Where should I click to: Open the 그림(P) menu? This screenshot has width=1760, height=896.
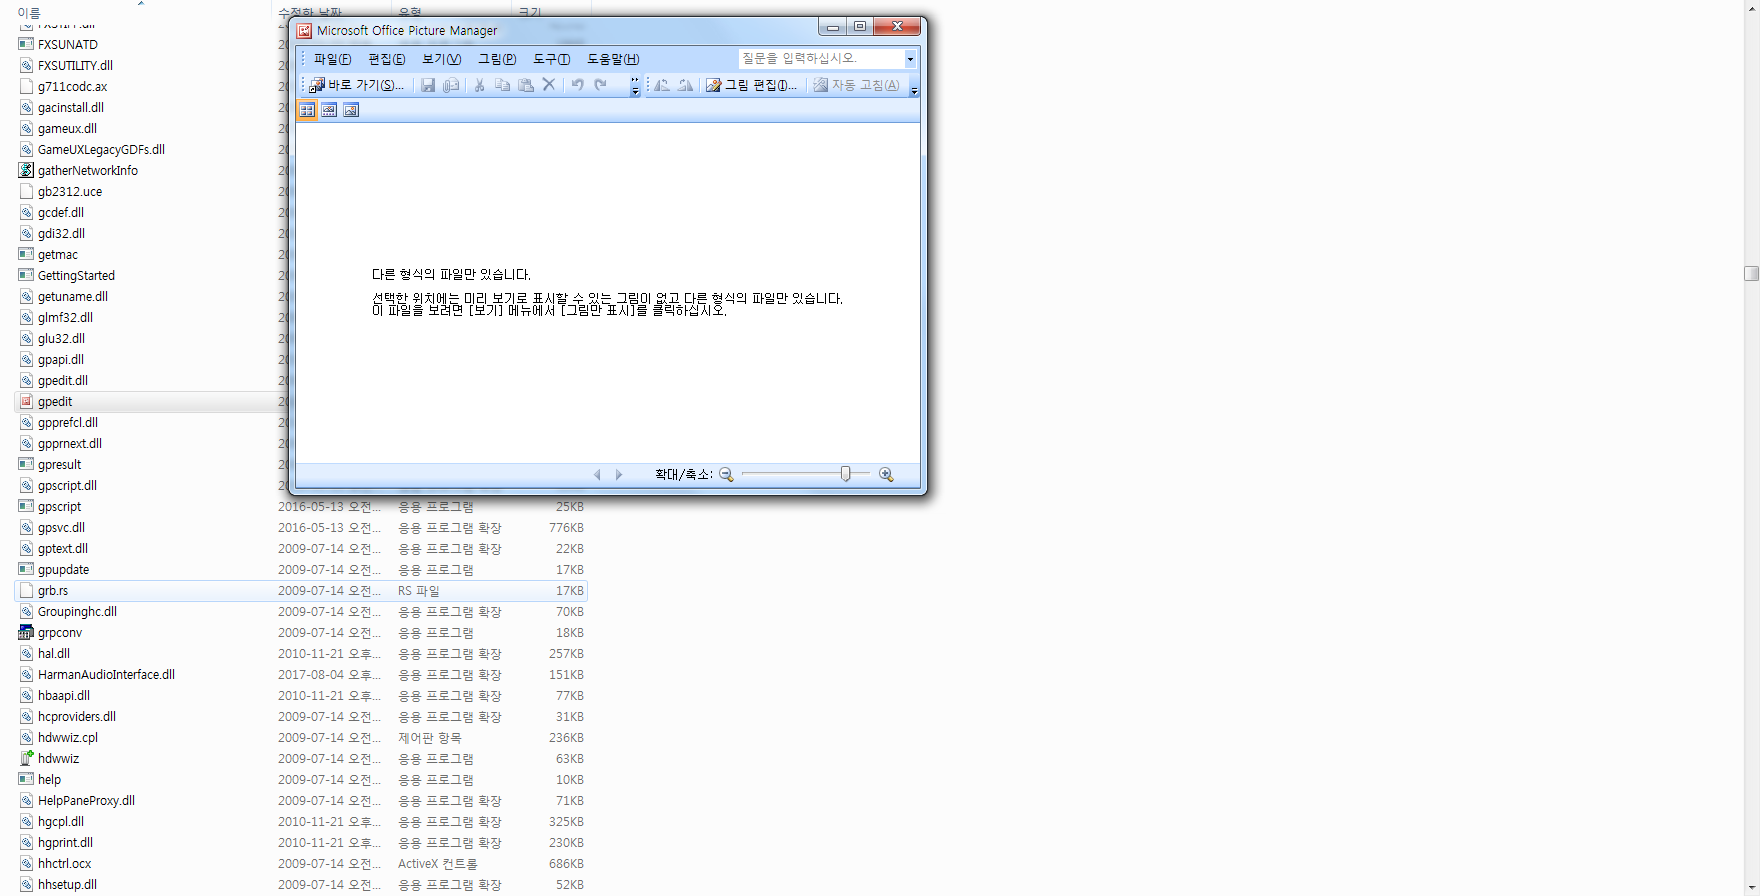[497, 59]
